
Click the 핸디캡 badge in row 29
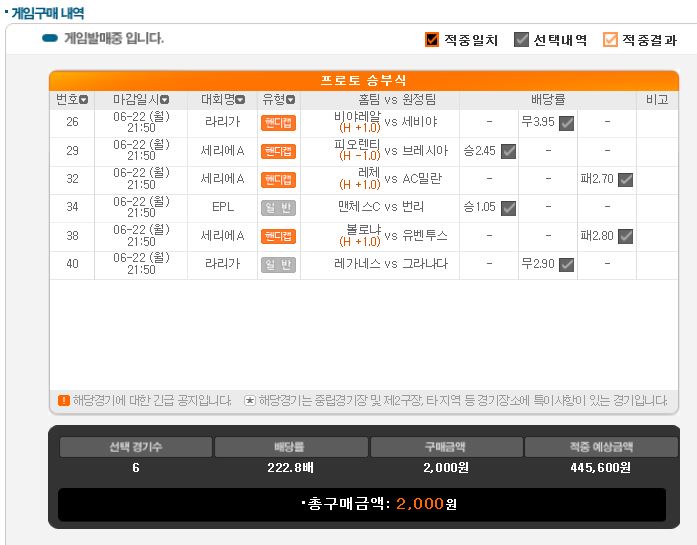278,151
